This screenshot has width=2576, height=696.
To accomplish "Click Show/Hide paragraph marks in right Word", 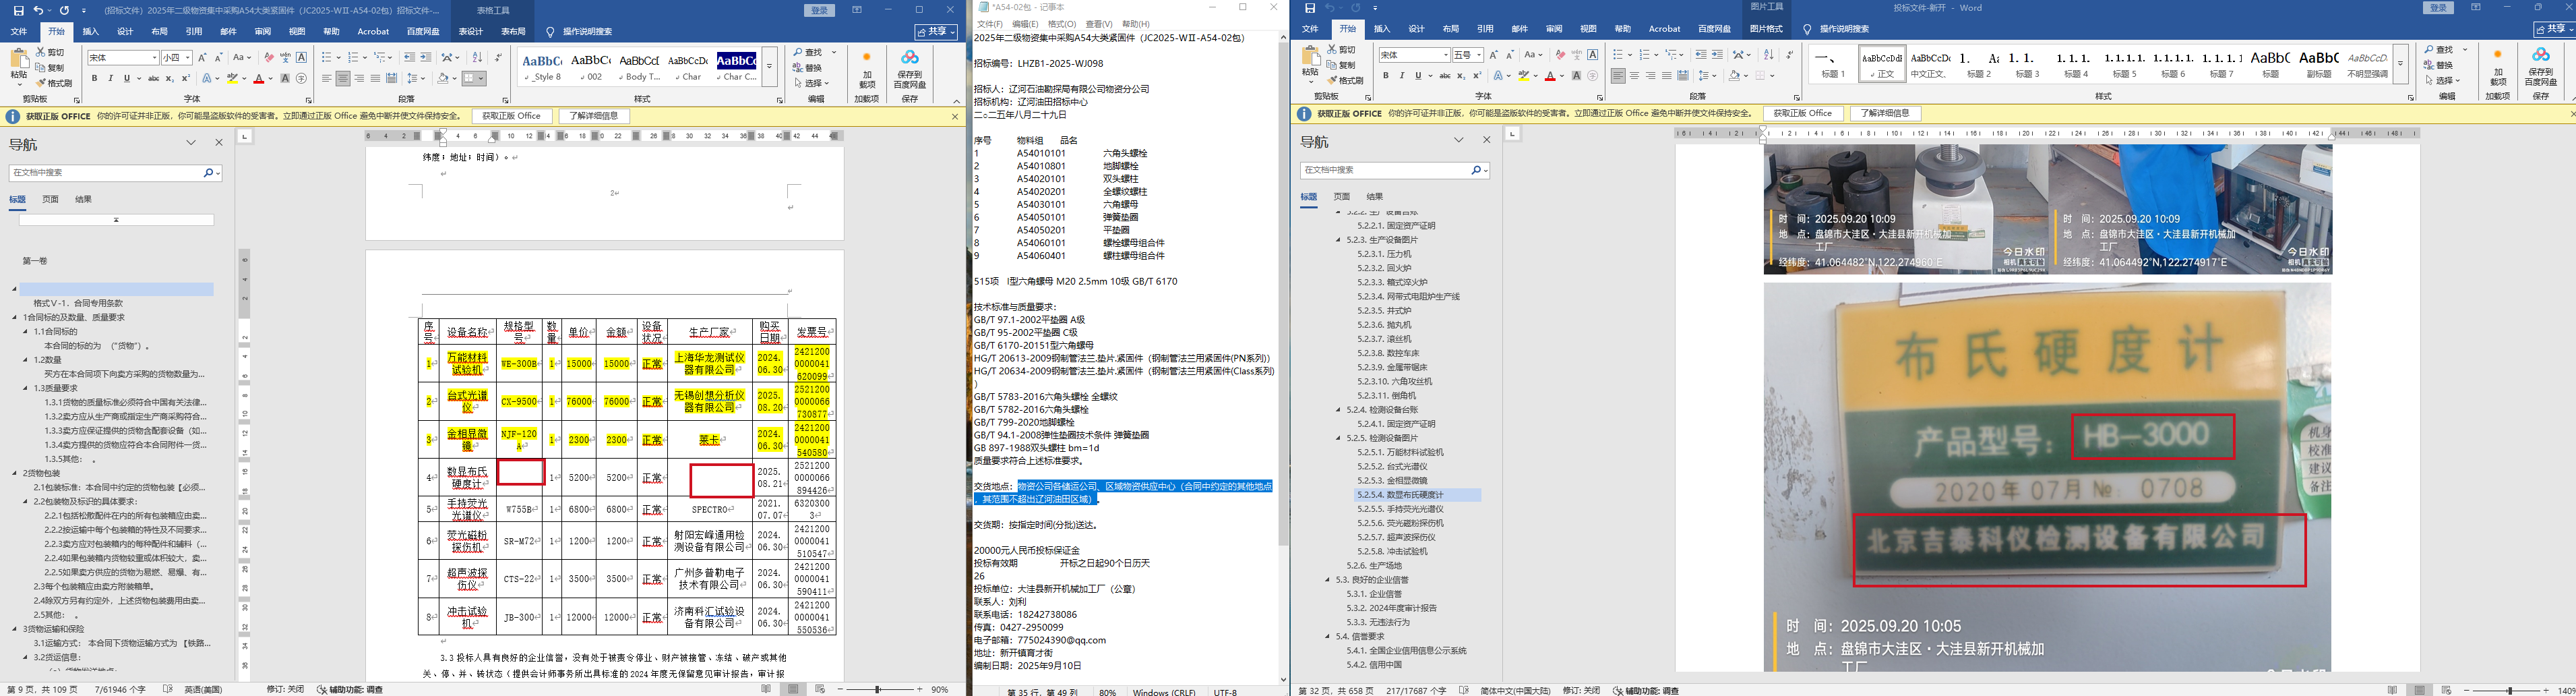I will click(1789, 55).
